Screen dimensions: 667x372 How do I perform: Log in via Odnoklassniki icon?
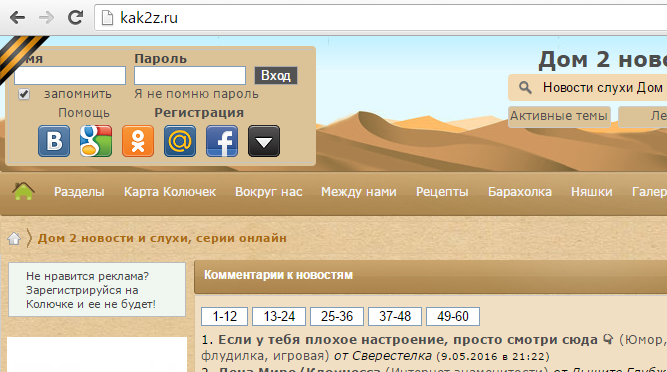[x=138, y=141]
